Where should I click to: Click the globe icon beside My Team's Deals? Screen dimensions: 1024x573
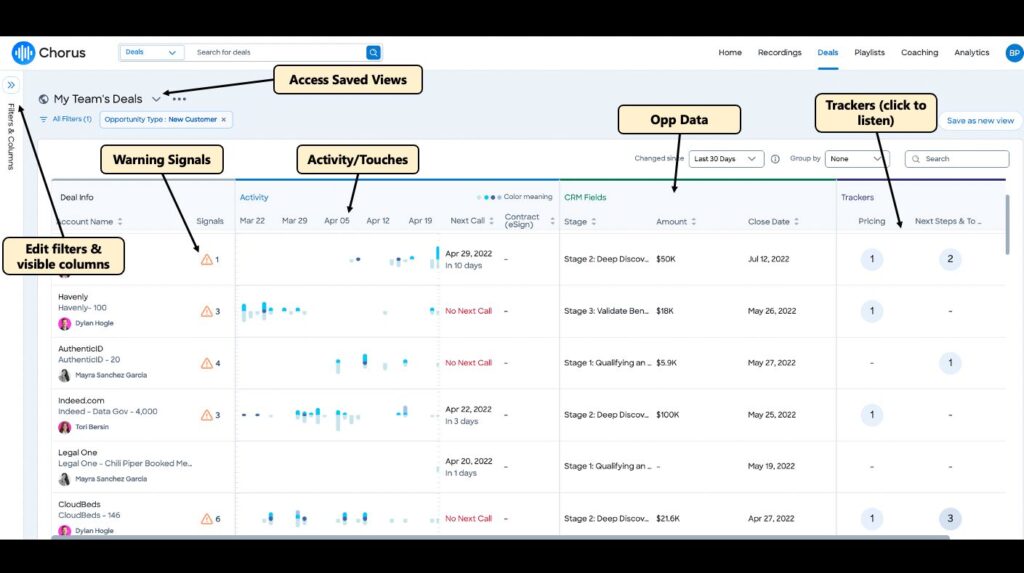[43, 99]
